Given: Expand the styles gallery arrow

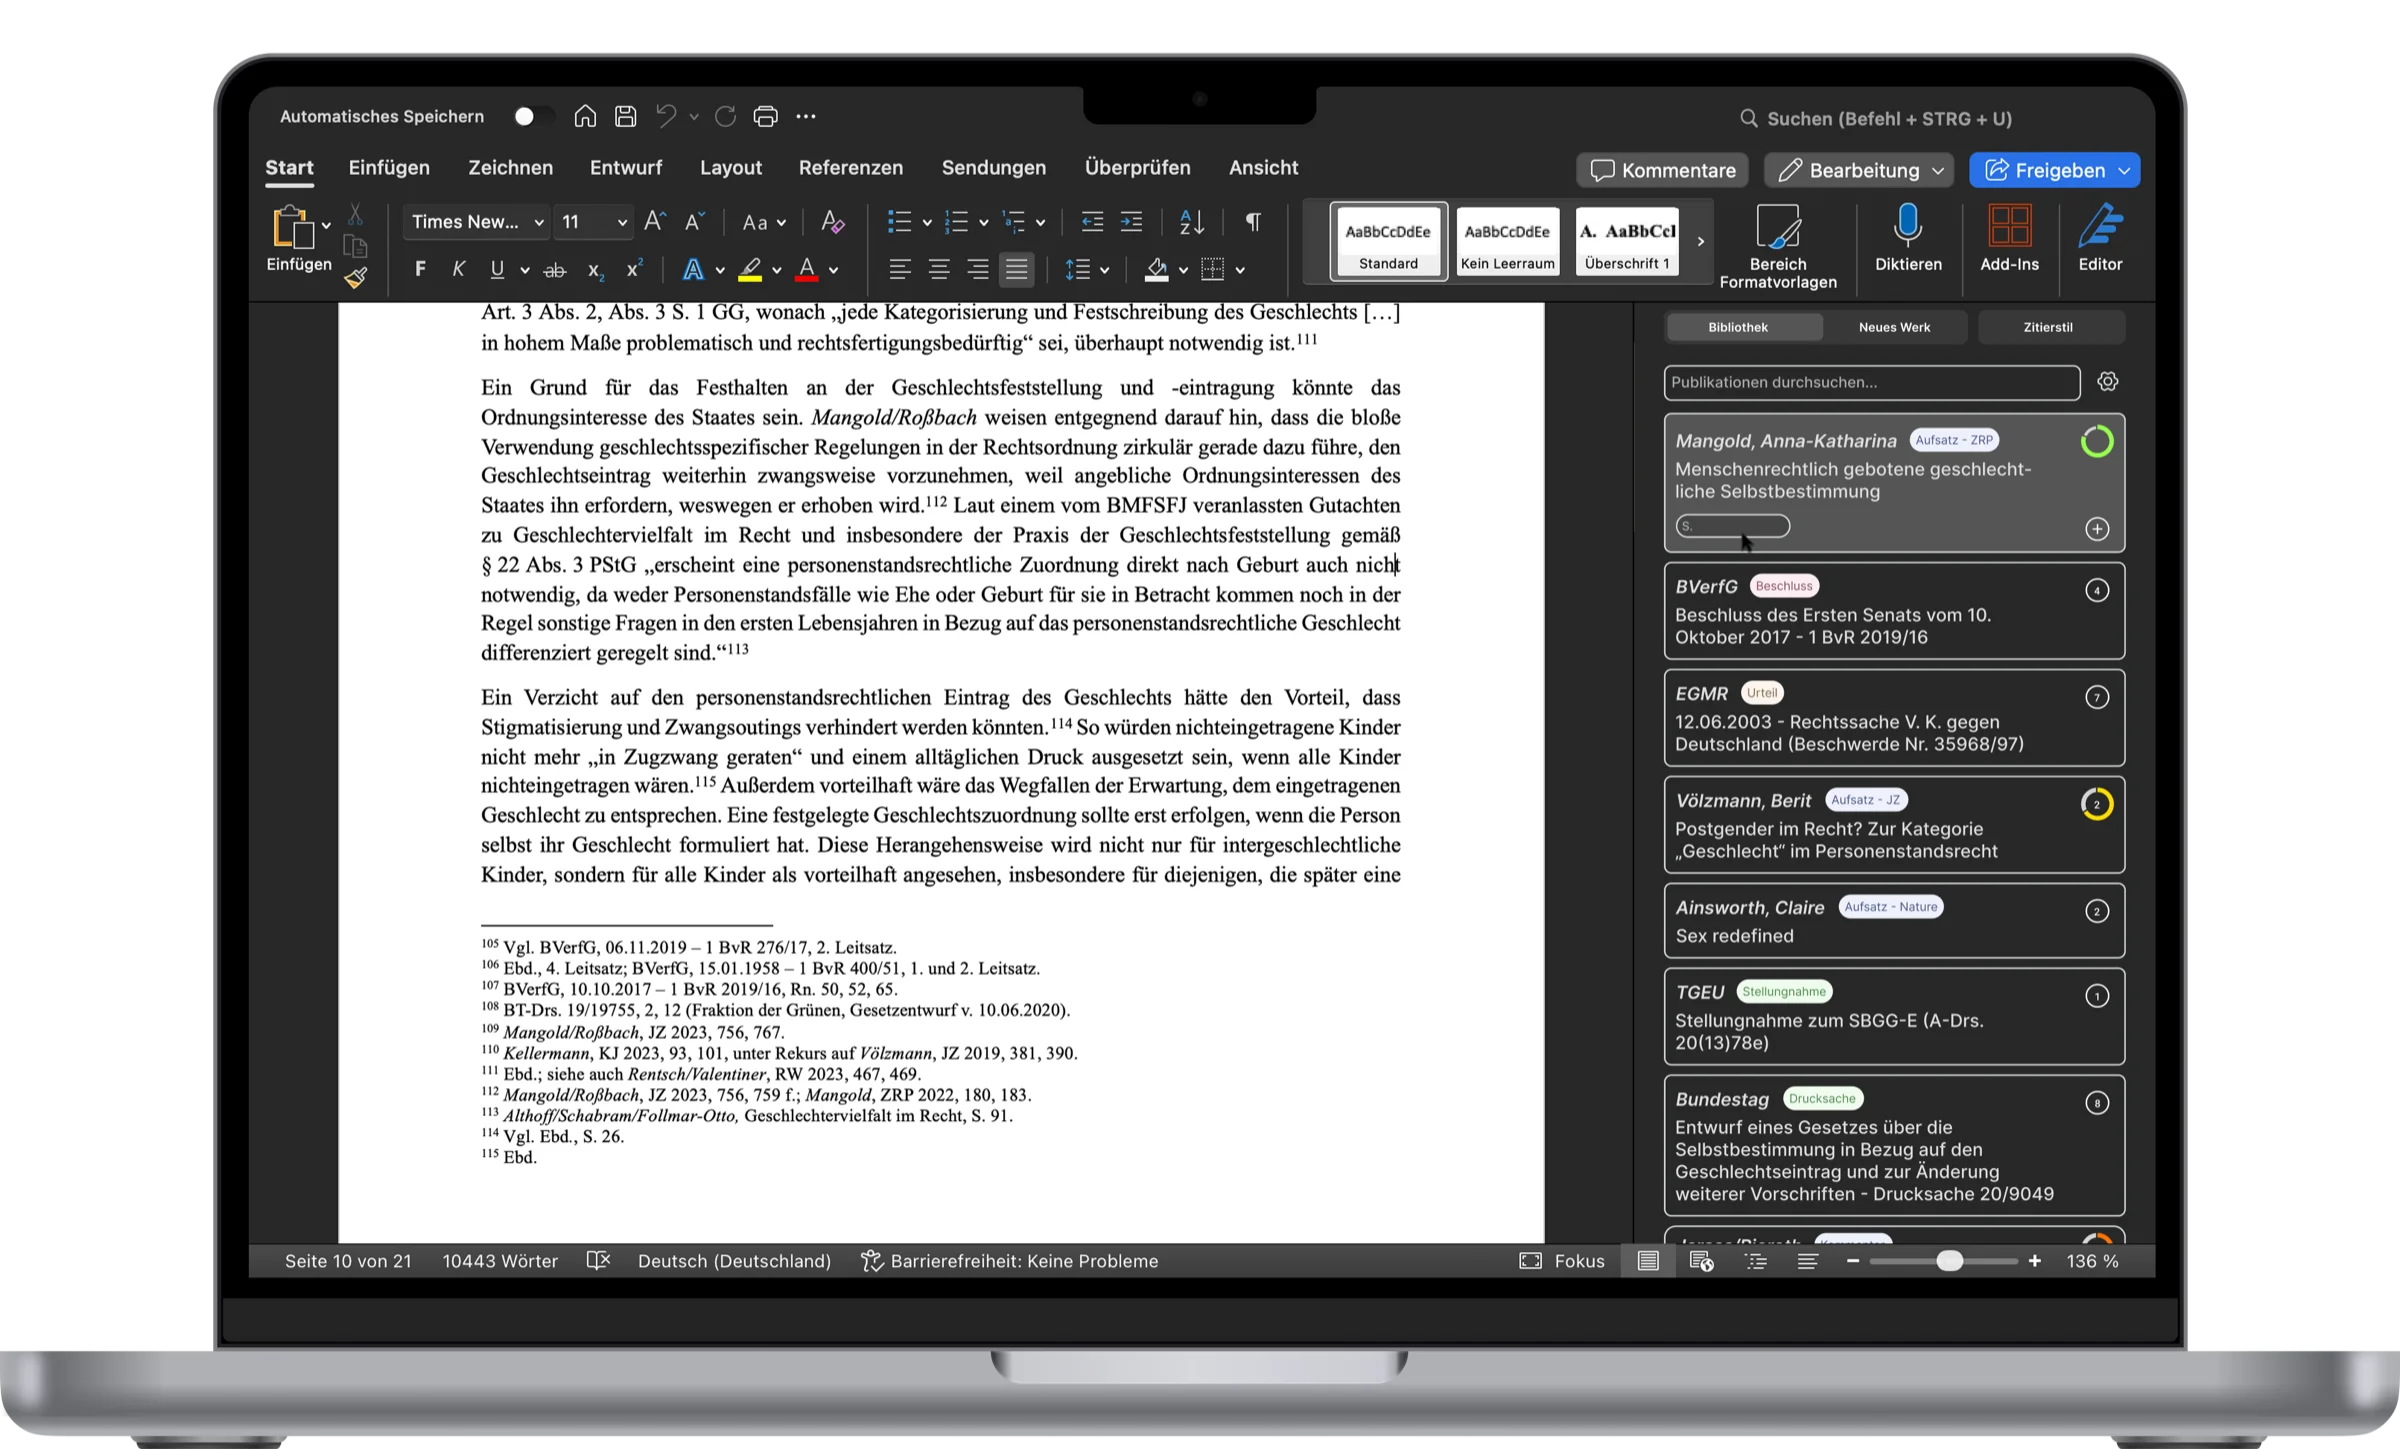Looking at the screenshot, I should click(1700, 241).
